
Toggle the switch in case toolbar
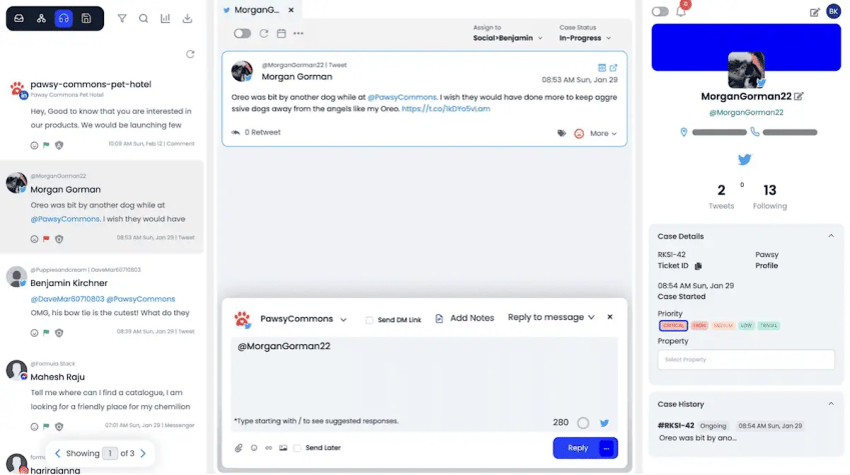click(x=242, y=34)
